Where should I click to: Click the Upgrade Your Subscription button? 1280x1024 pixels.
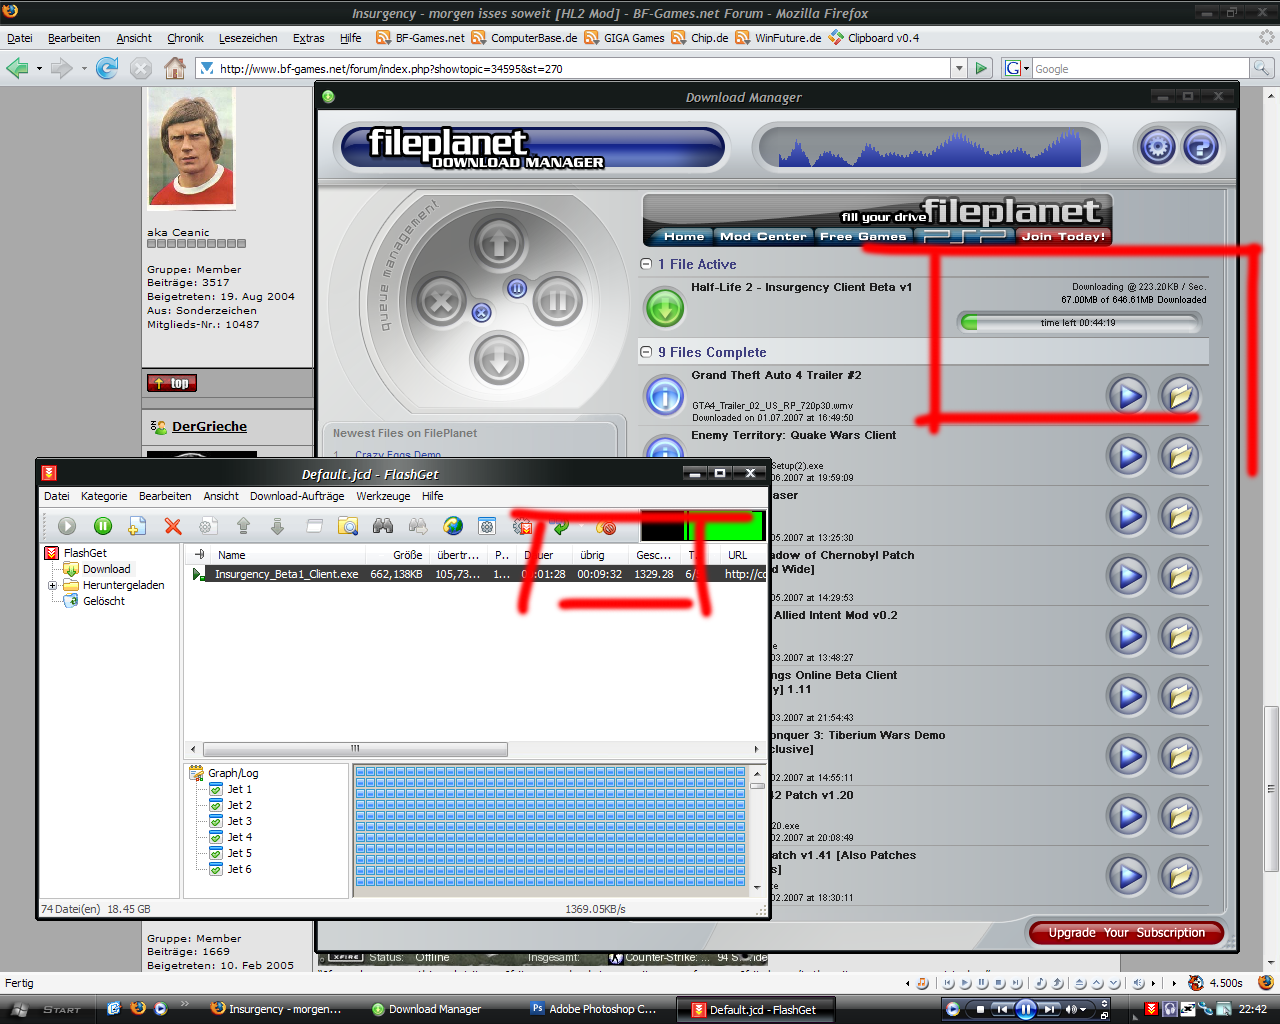[1126, 933]
